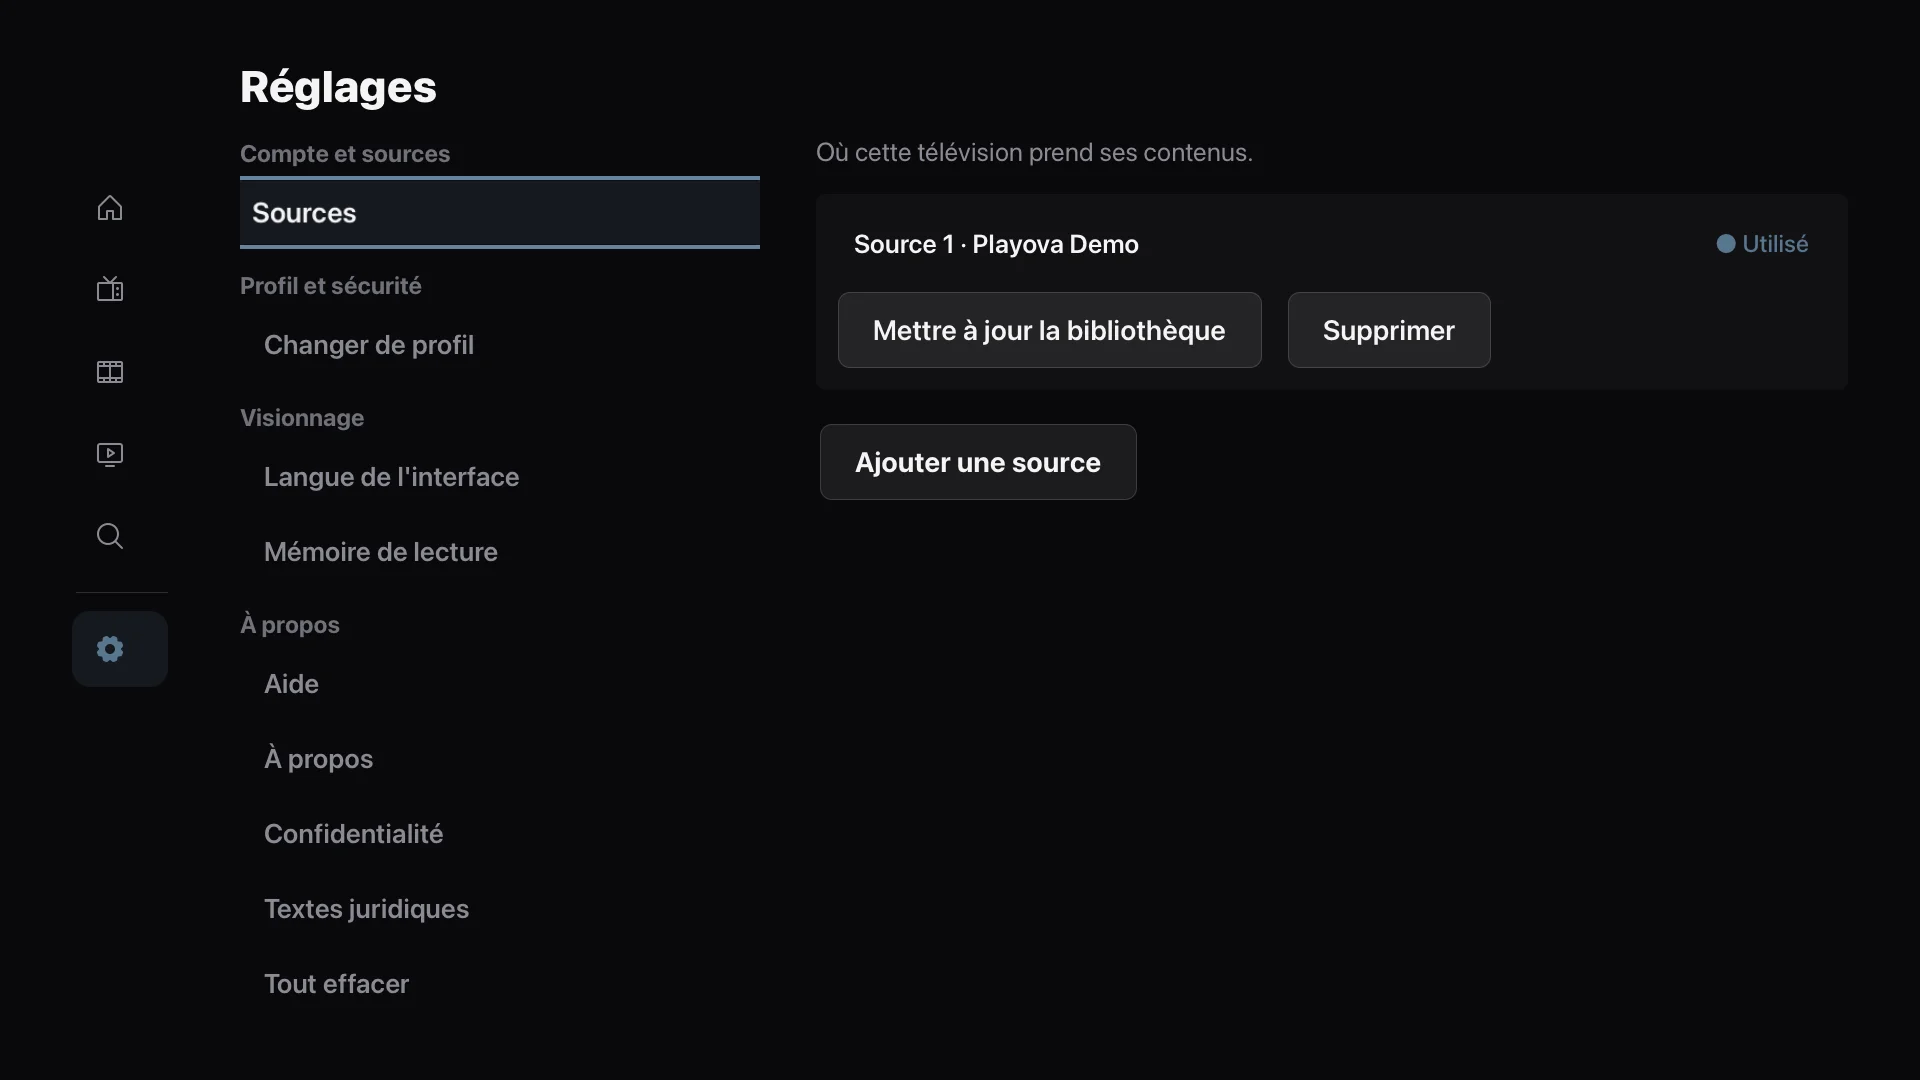Open Mémoire de lecture settings
This screenshot has width=1920, height=1080.
(x=500, y=552)
